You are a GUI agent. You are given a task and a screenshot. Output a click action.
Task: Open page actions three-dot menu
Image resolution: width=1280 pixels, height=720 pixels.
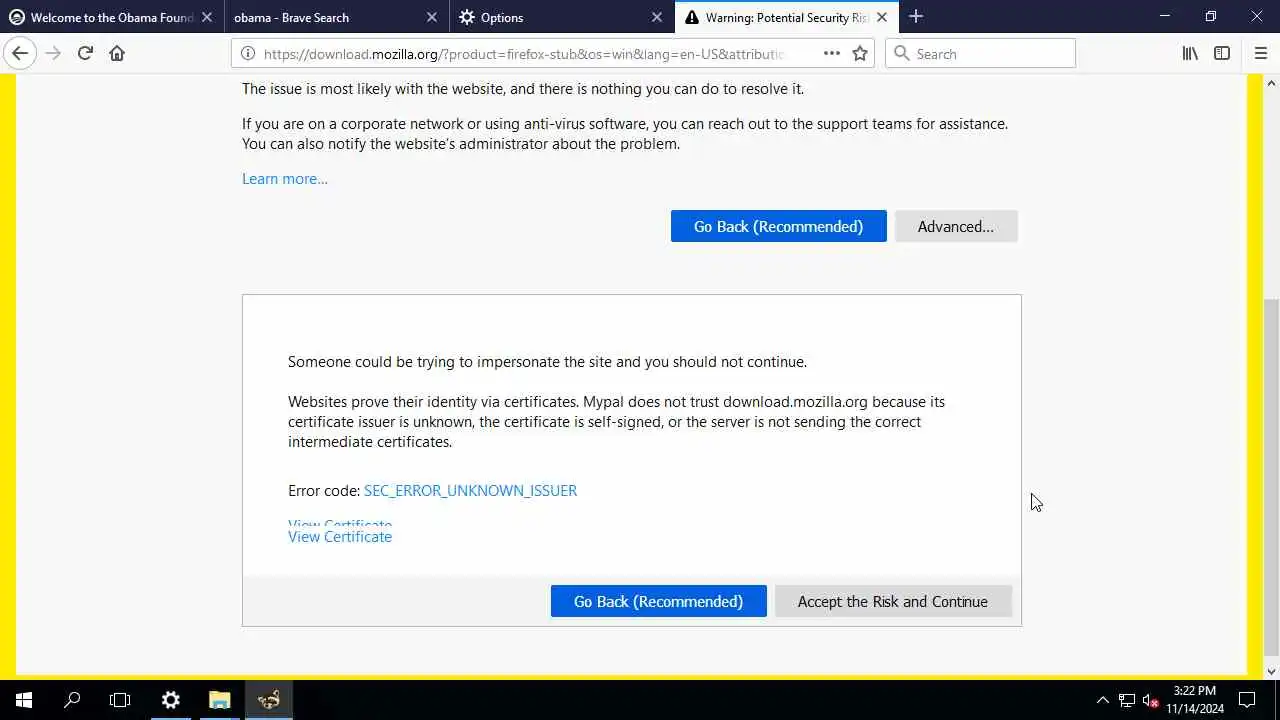tap(832, 54)
